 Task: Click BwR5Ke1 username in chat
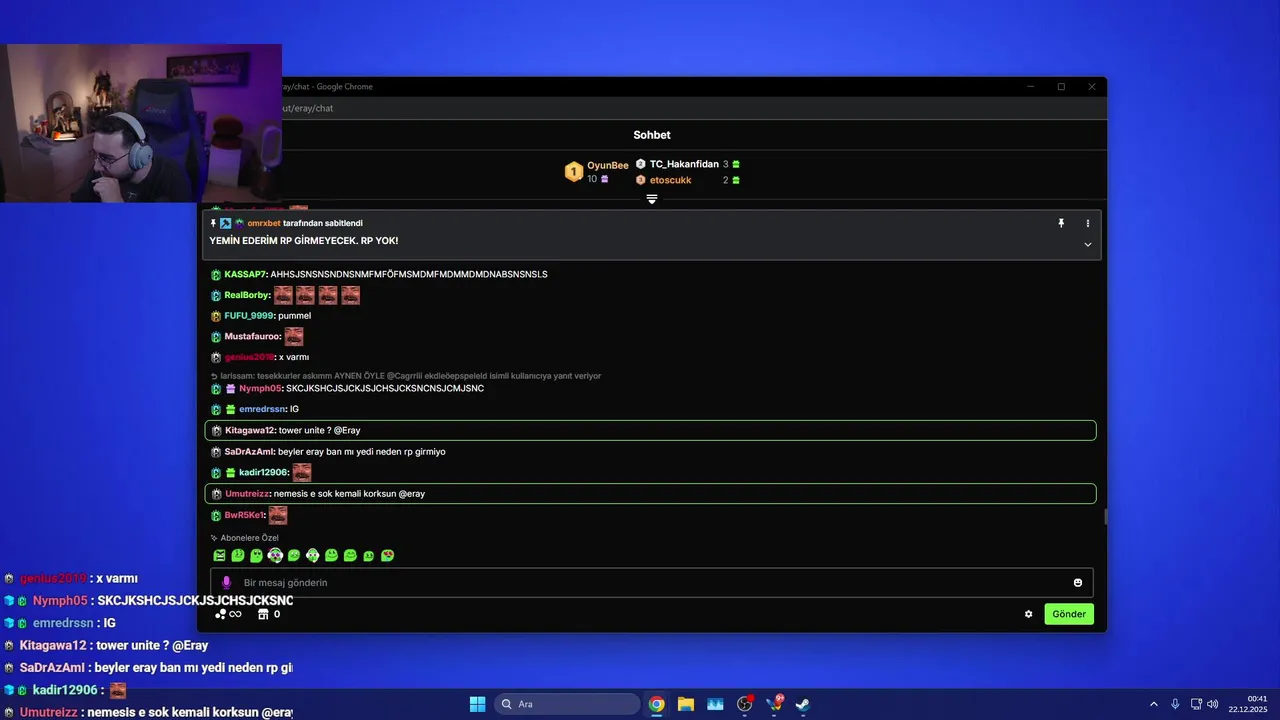tap(244, 515)
